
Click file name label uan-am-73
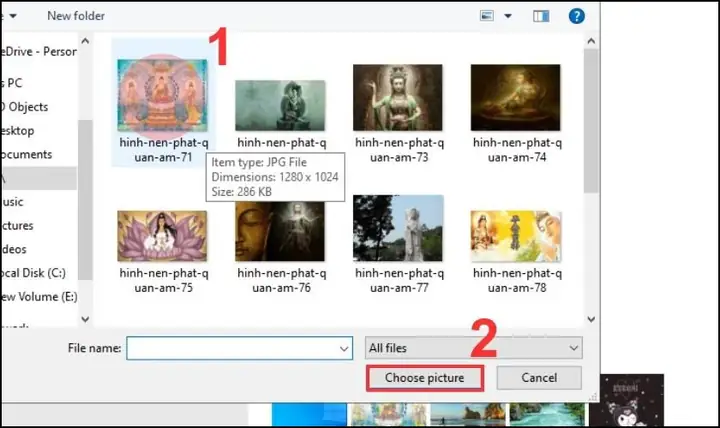399,158
